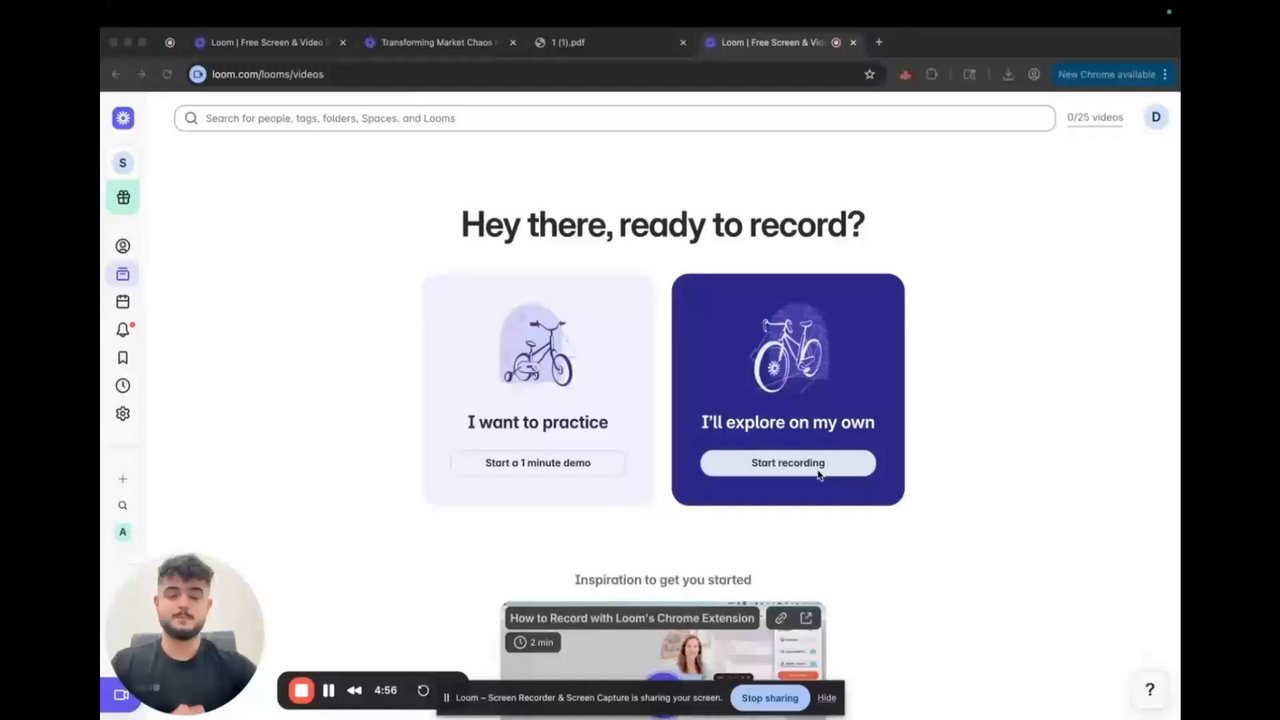The image size is (1280, 720).
Task: Close the 1 (1).pdf tab
Action: point(683,43)
